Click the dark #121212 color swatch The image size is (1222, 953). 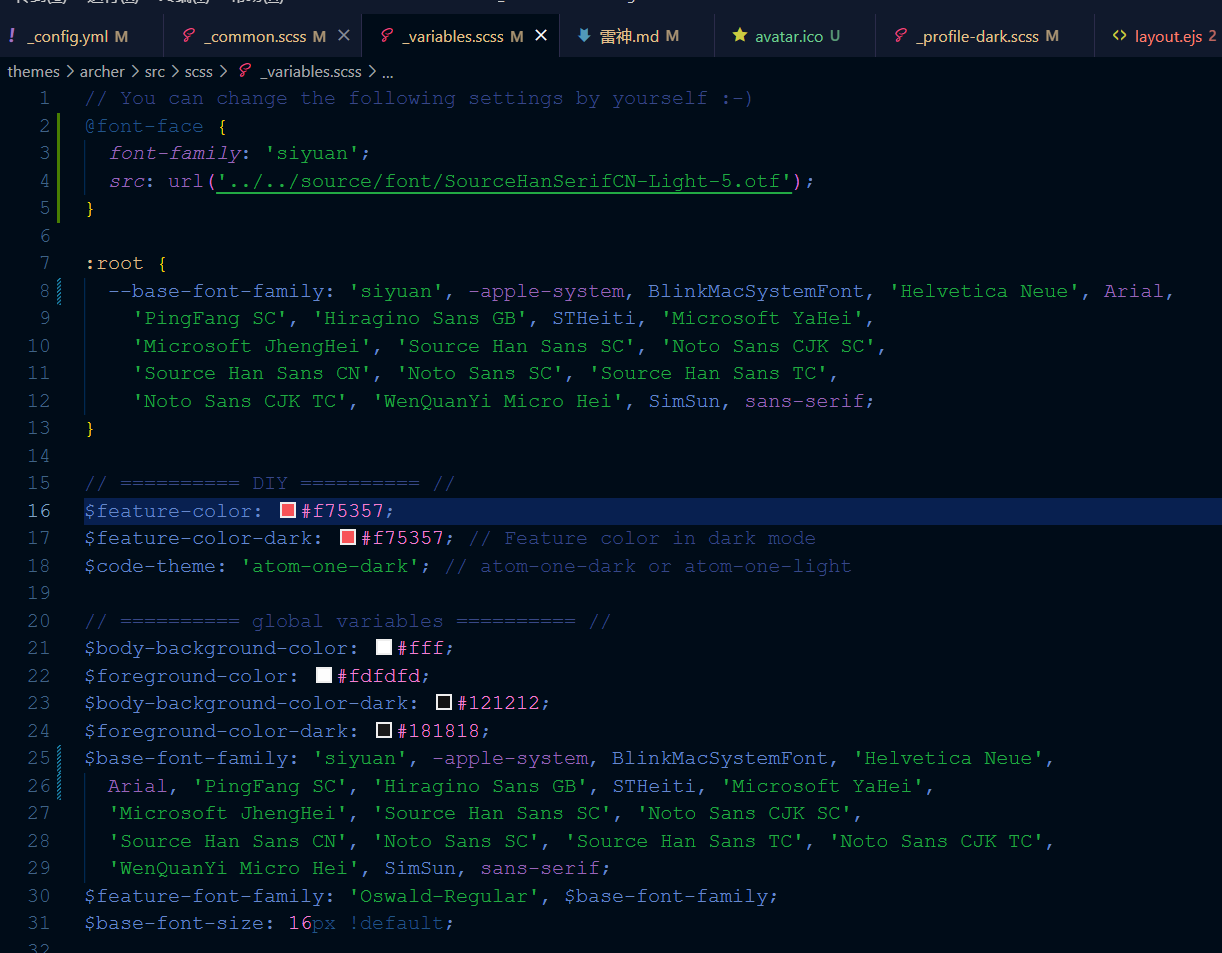coord(443,701)
